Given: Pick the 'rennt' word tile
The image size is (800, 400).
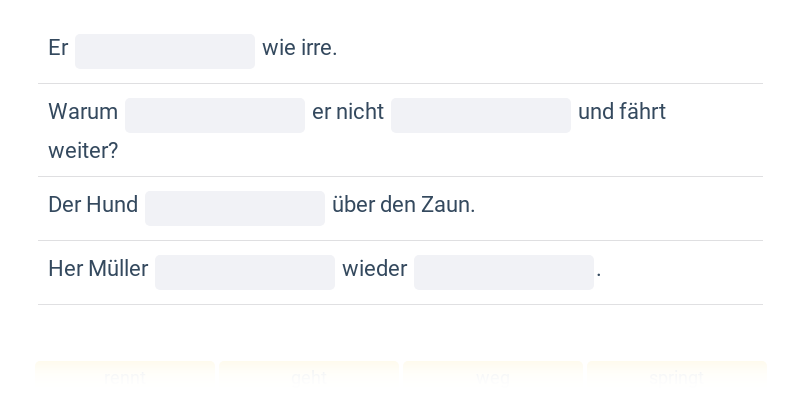Looking at the screenshot, I should (x=125, y=378).
